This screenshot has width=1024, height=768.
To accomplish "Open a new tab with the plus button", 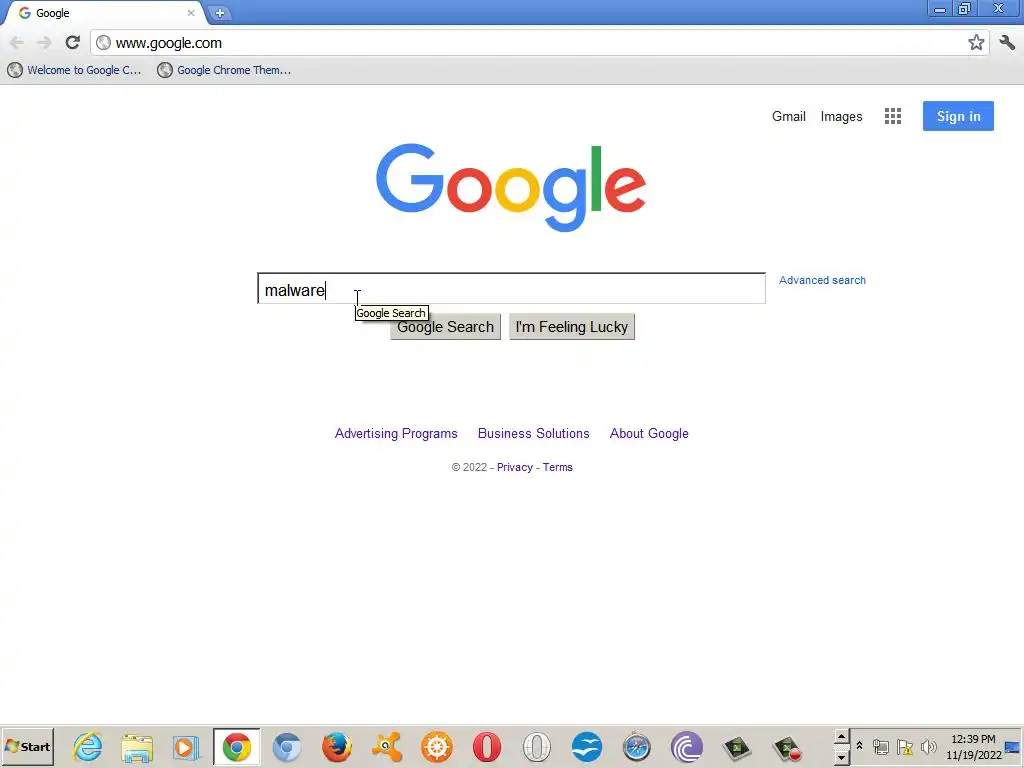I will (x=220, y=13).
